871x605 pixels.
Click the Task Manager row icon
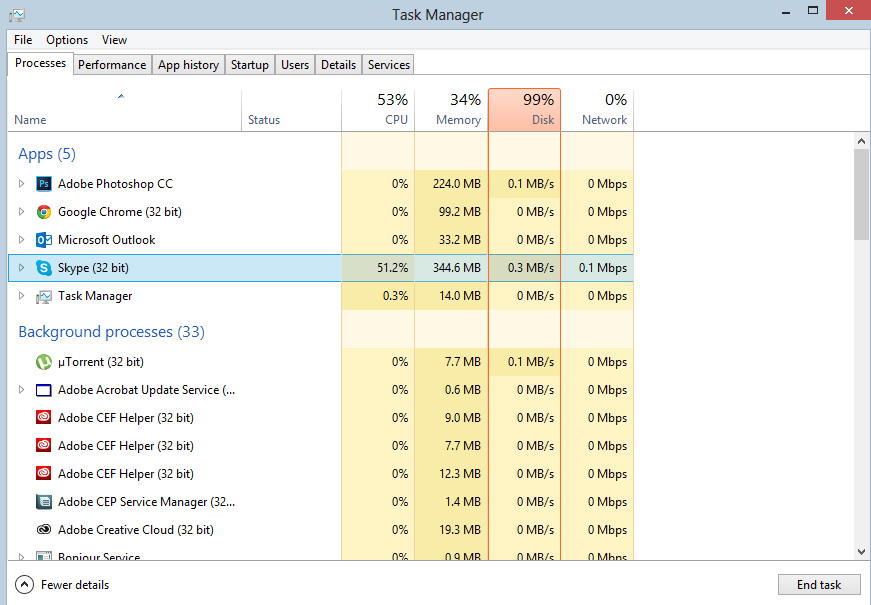[x=44, y=297]
